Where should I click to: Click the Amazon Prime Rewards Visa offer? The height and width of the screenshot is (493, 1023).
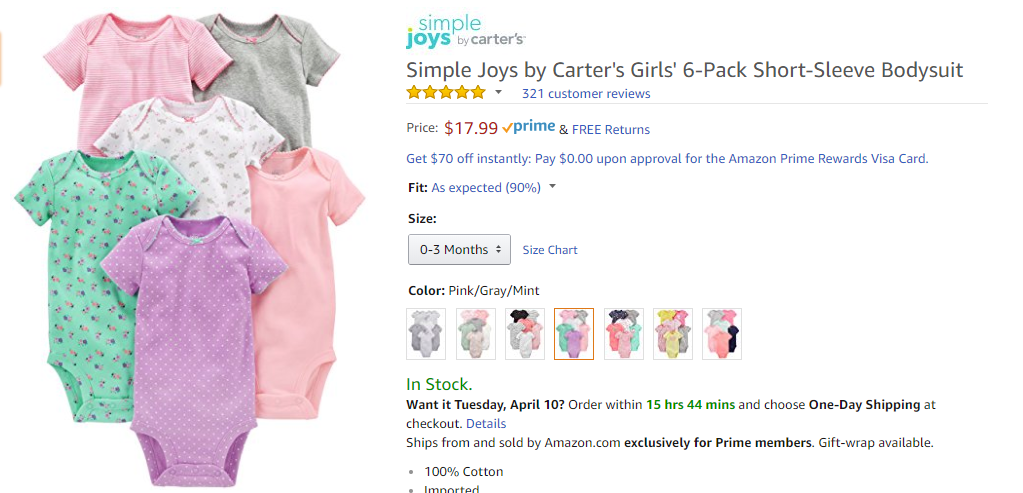tap(667, 158)
